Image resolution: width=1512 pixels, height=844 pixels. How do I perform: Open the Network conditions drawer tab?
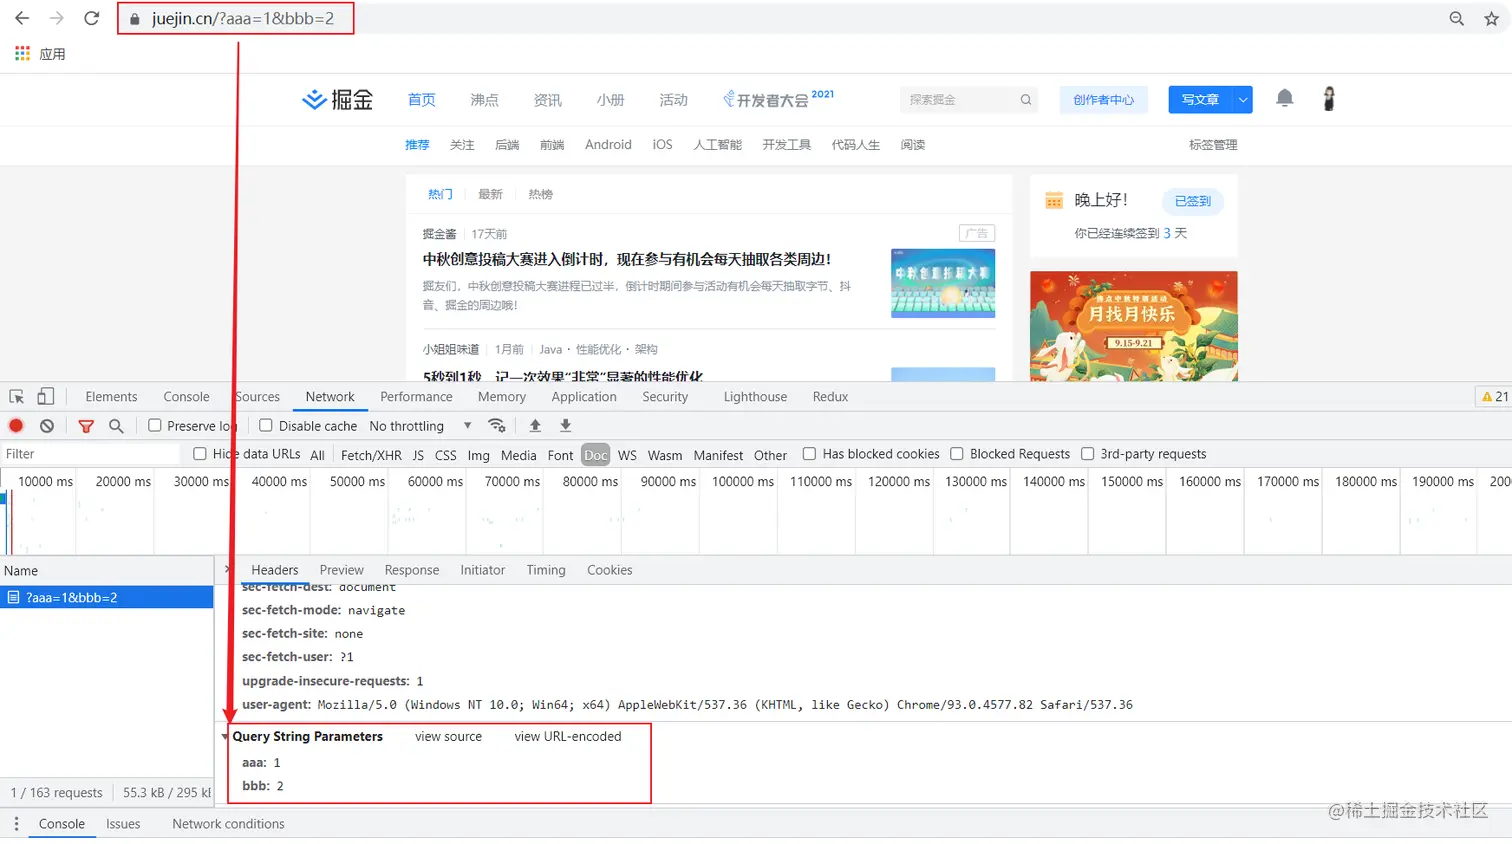coord(228,824)
